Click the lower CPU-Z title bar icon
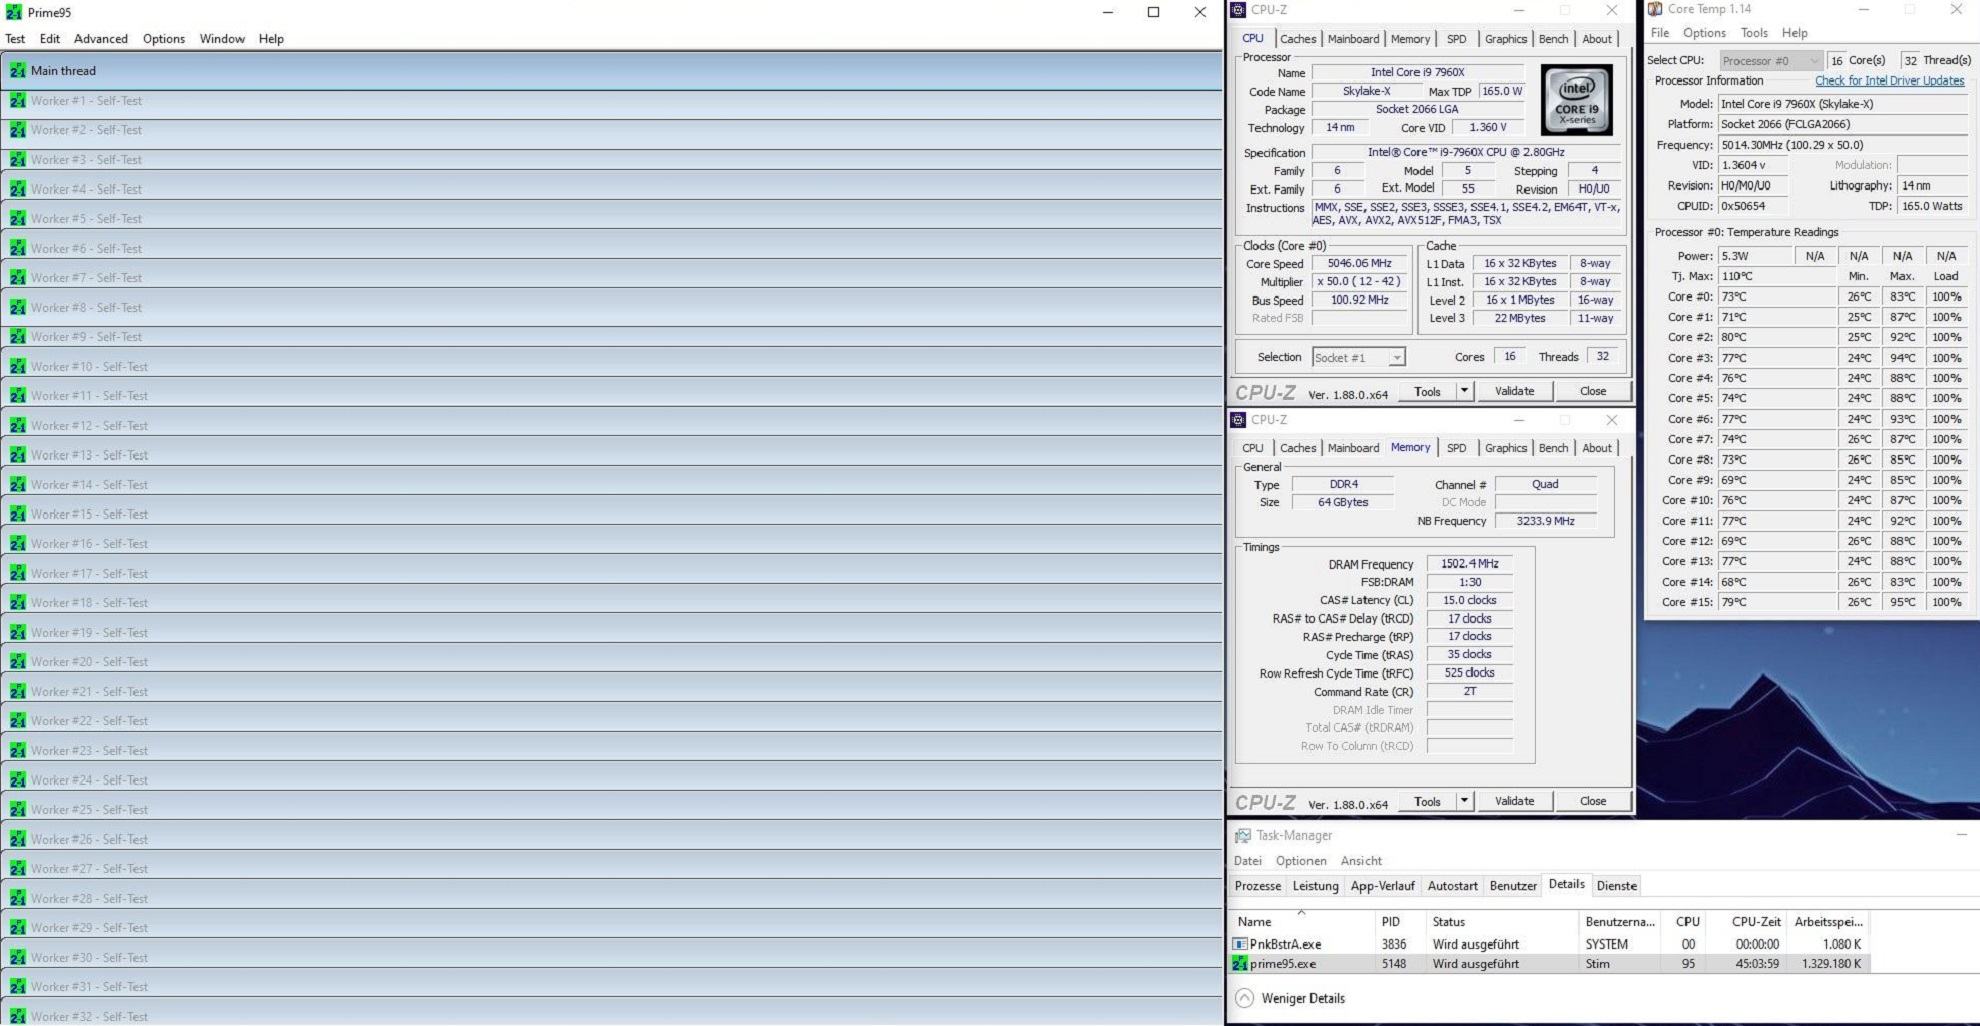 (1238, 420)
